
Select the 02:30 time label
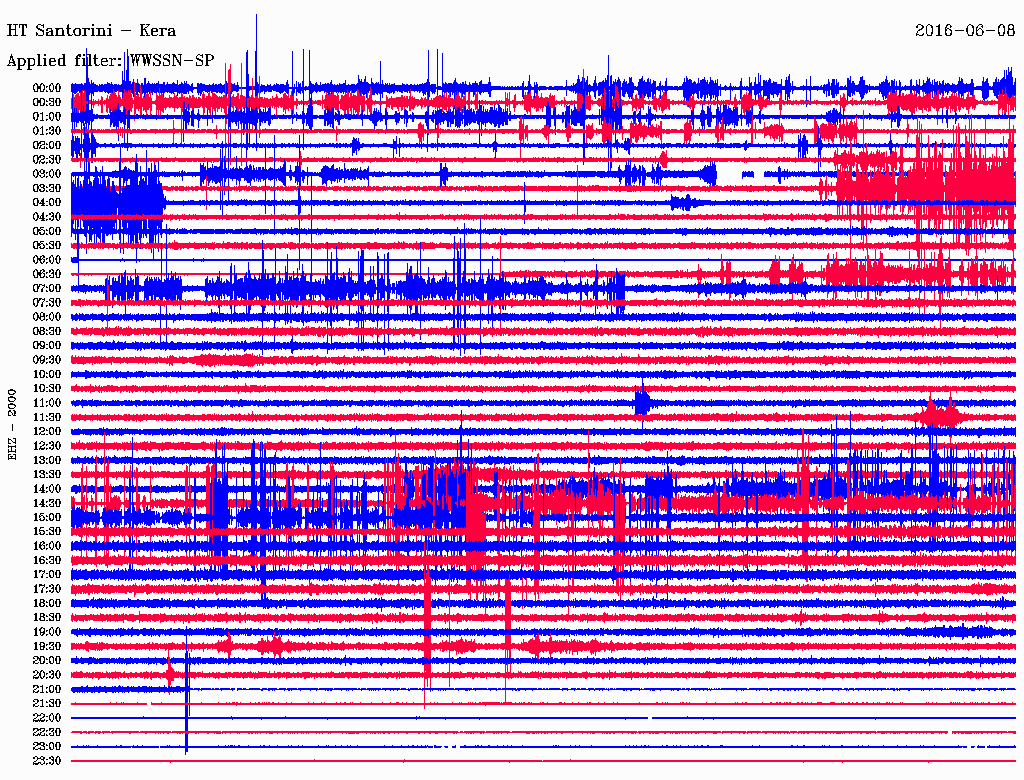tap(47, 159)
